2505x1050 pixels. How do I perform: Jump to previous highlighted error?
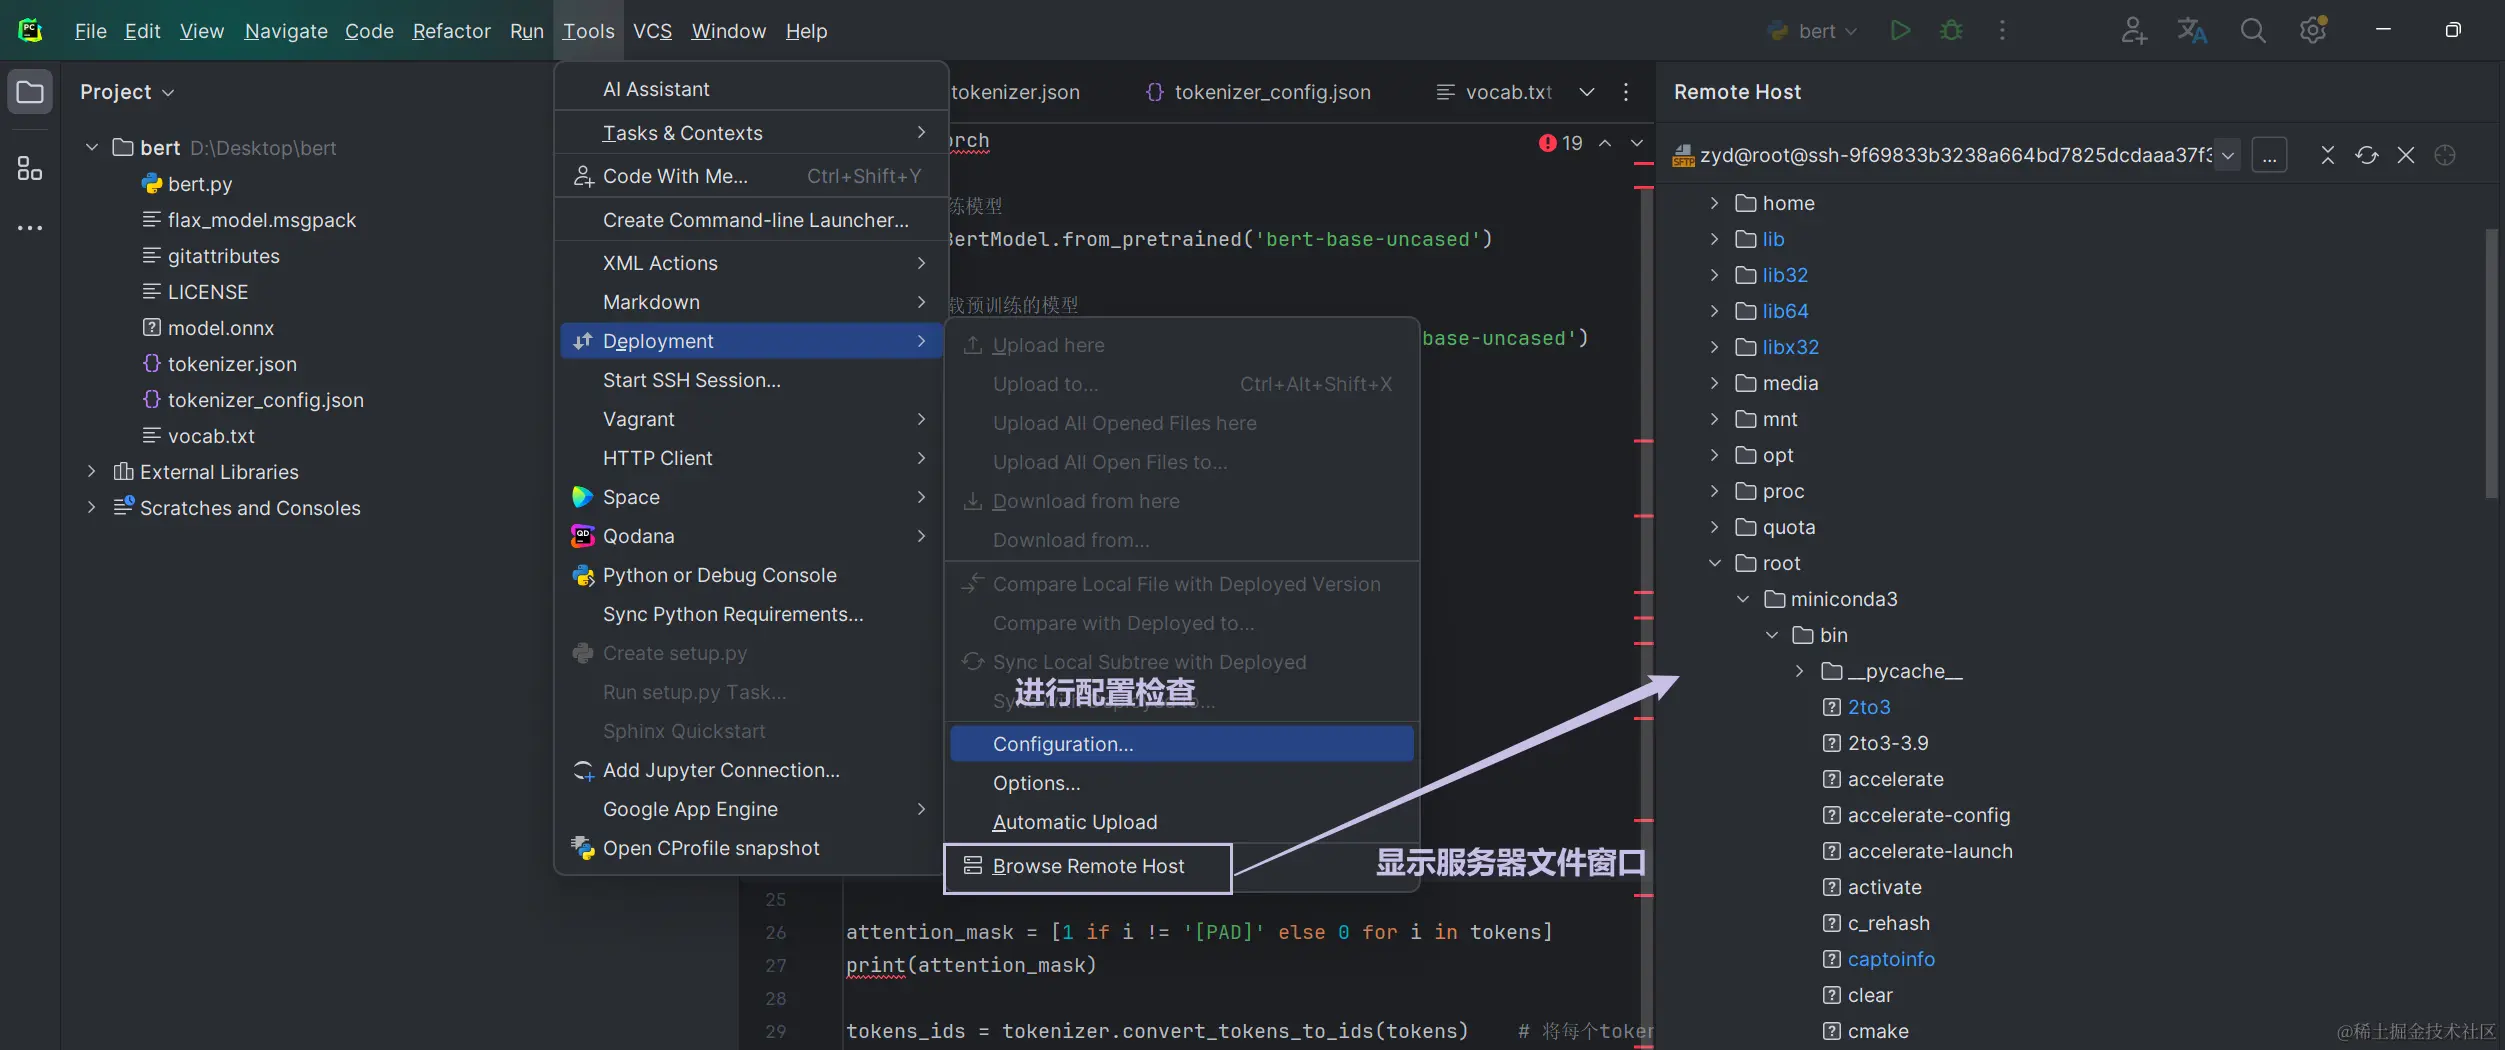[1605, 143]
